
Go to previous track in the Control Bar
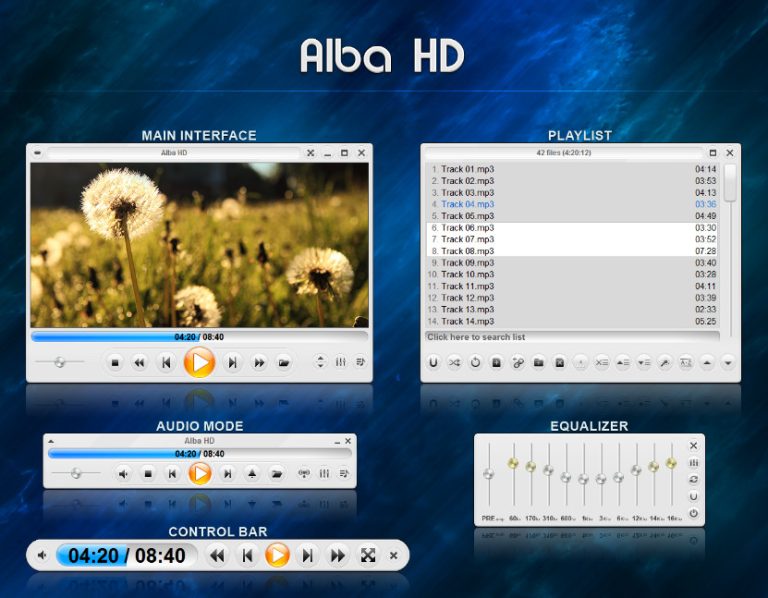tap(247, 555)
